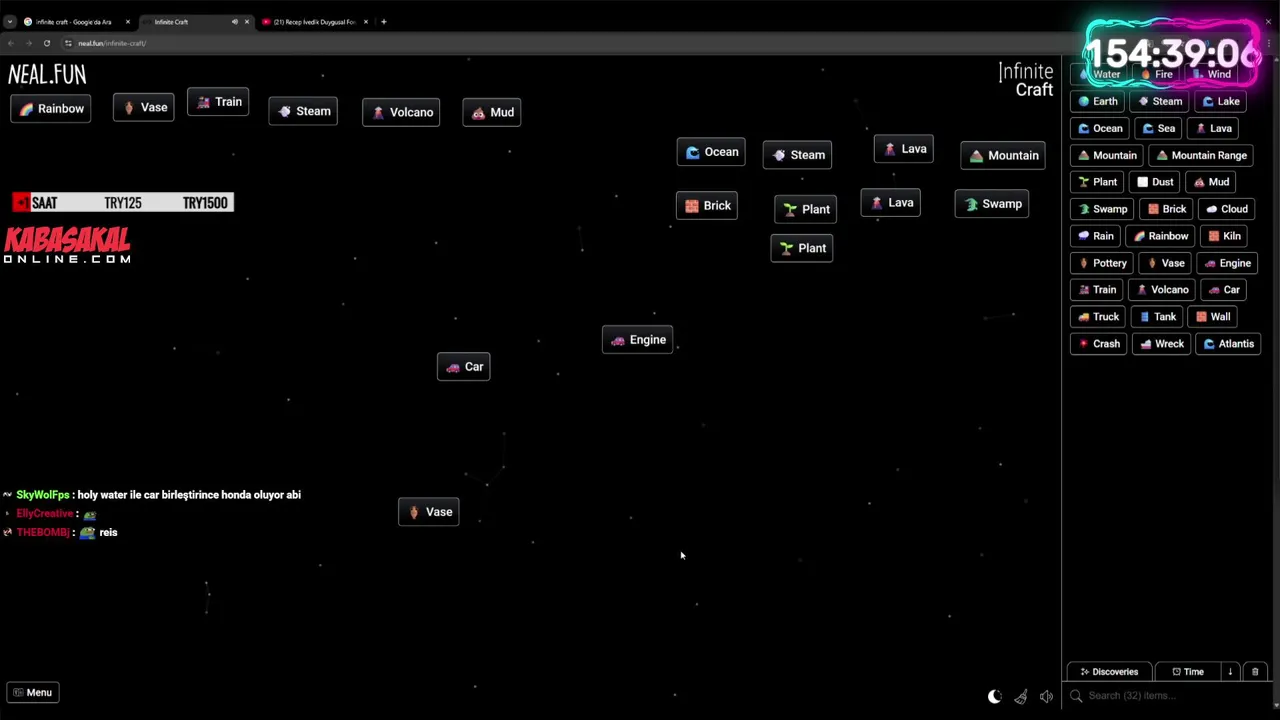The height and width of the screenshot is (720, 1280).
Task: Click the Brick tile on the canvas
Action: 707,206
